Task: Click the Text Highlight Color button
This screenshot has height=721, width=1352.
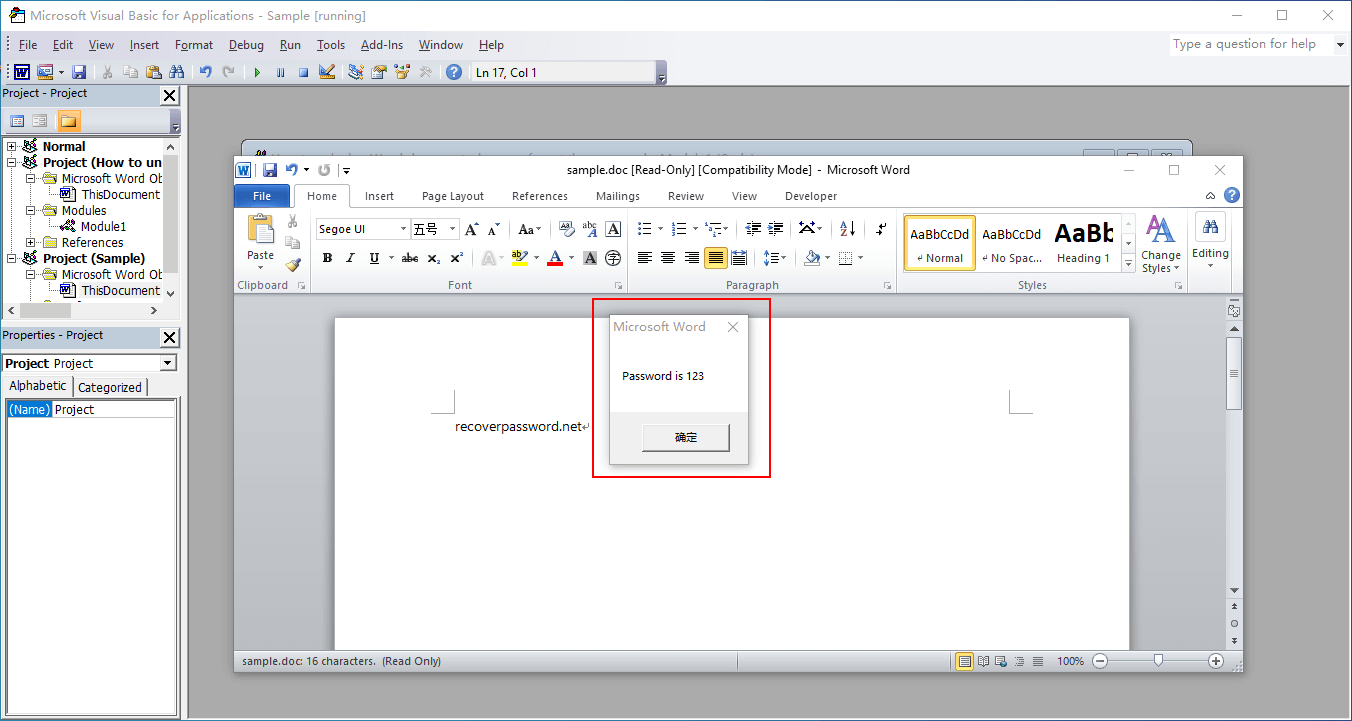Action: pyautogui.click(x=519, y=258)
